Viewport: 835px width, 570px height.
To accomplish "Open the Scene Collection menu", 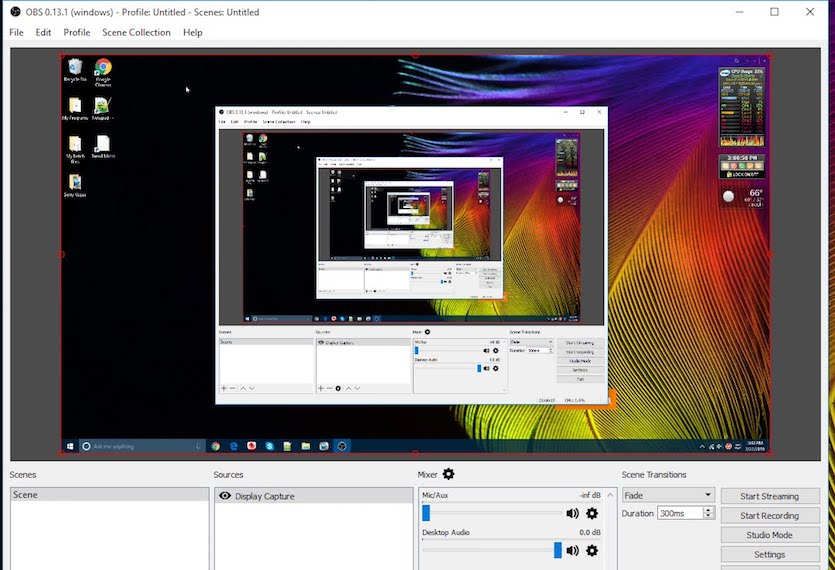I will click(x=136, y=32).
